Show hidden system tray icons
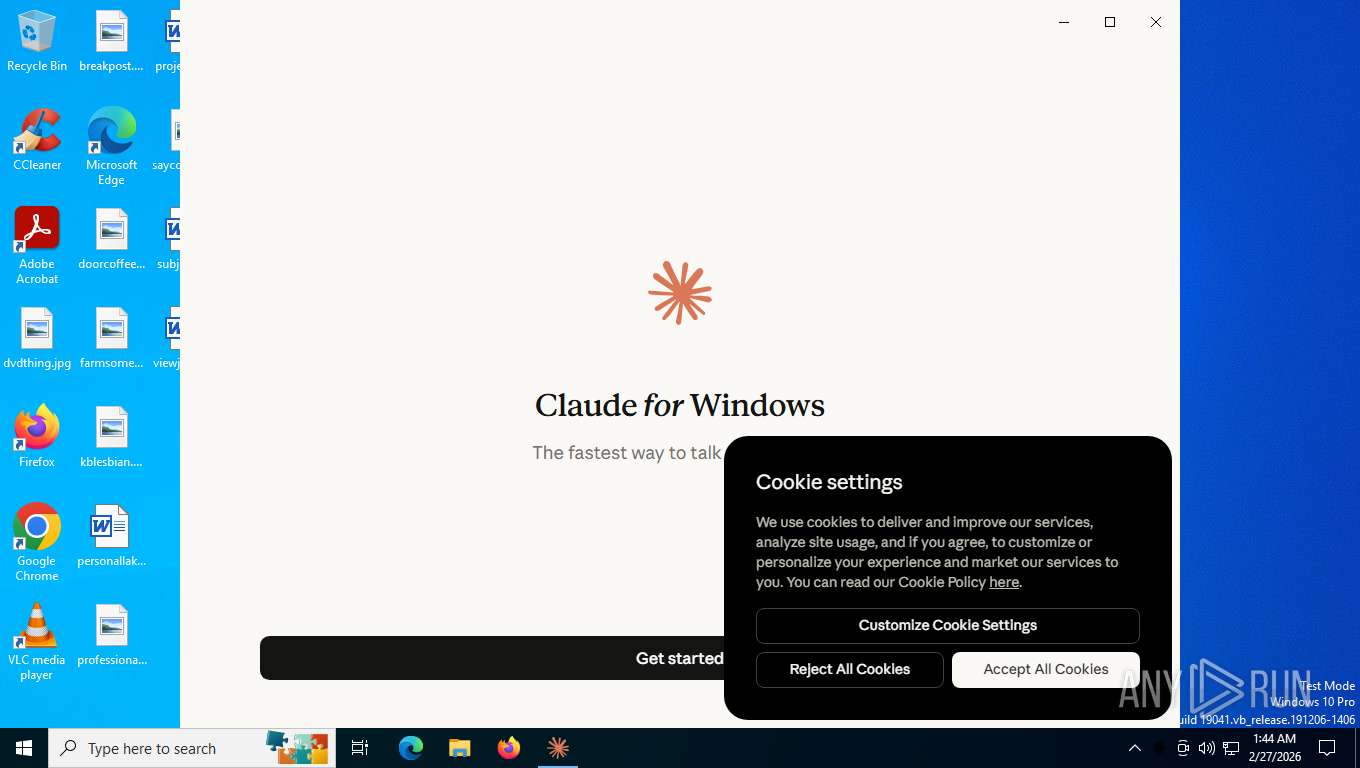Viewport: 1360px width, 768px height. coord(1134,748)
